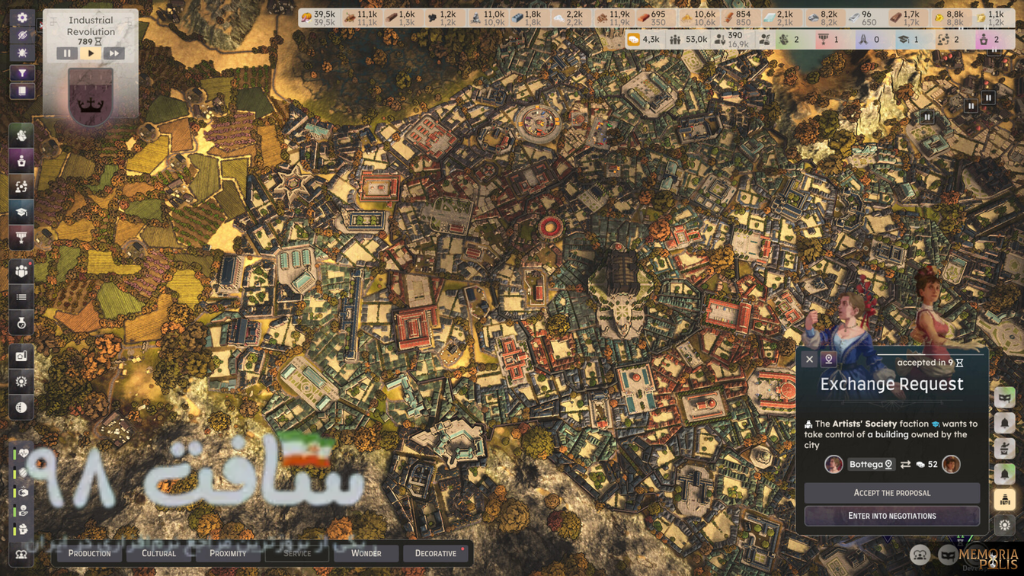Click the 4,3k coins treasury counter

pos(643,40)
